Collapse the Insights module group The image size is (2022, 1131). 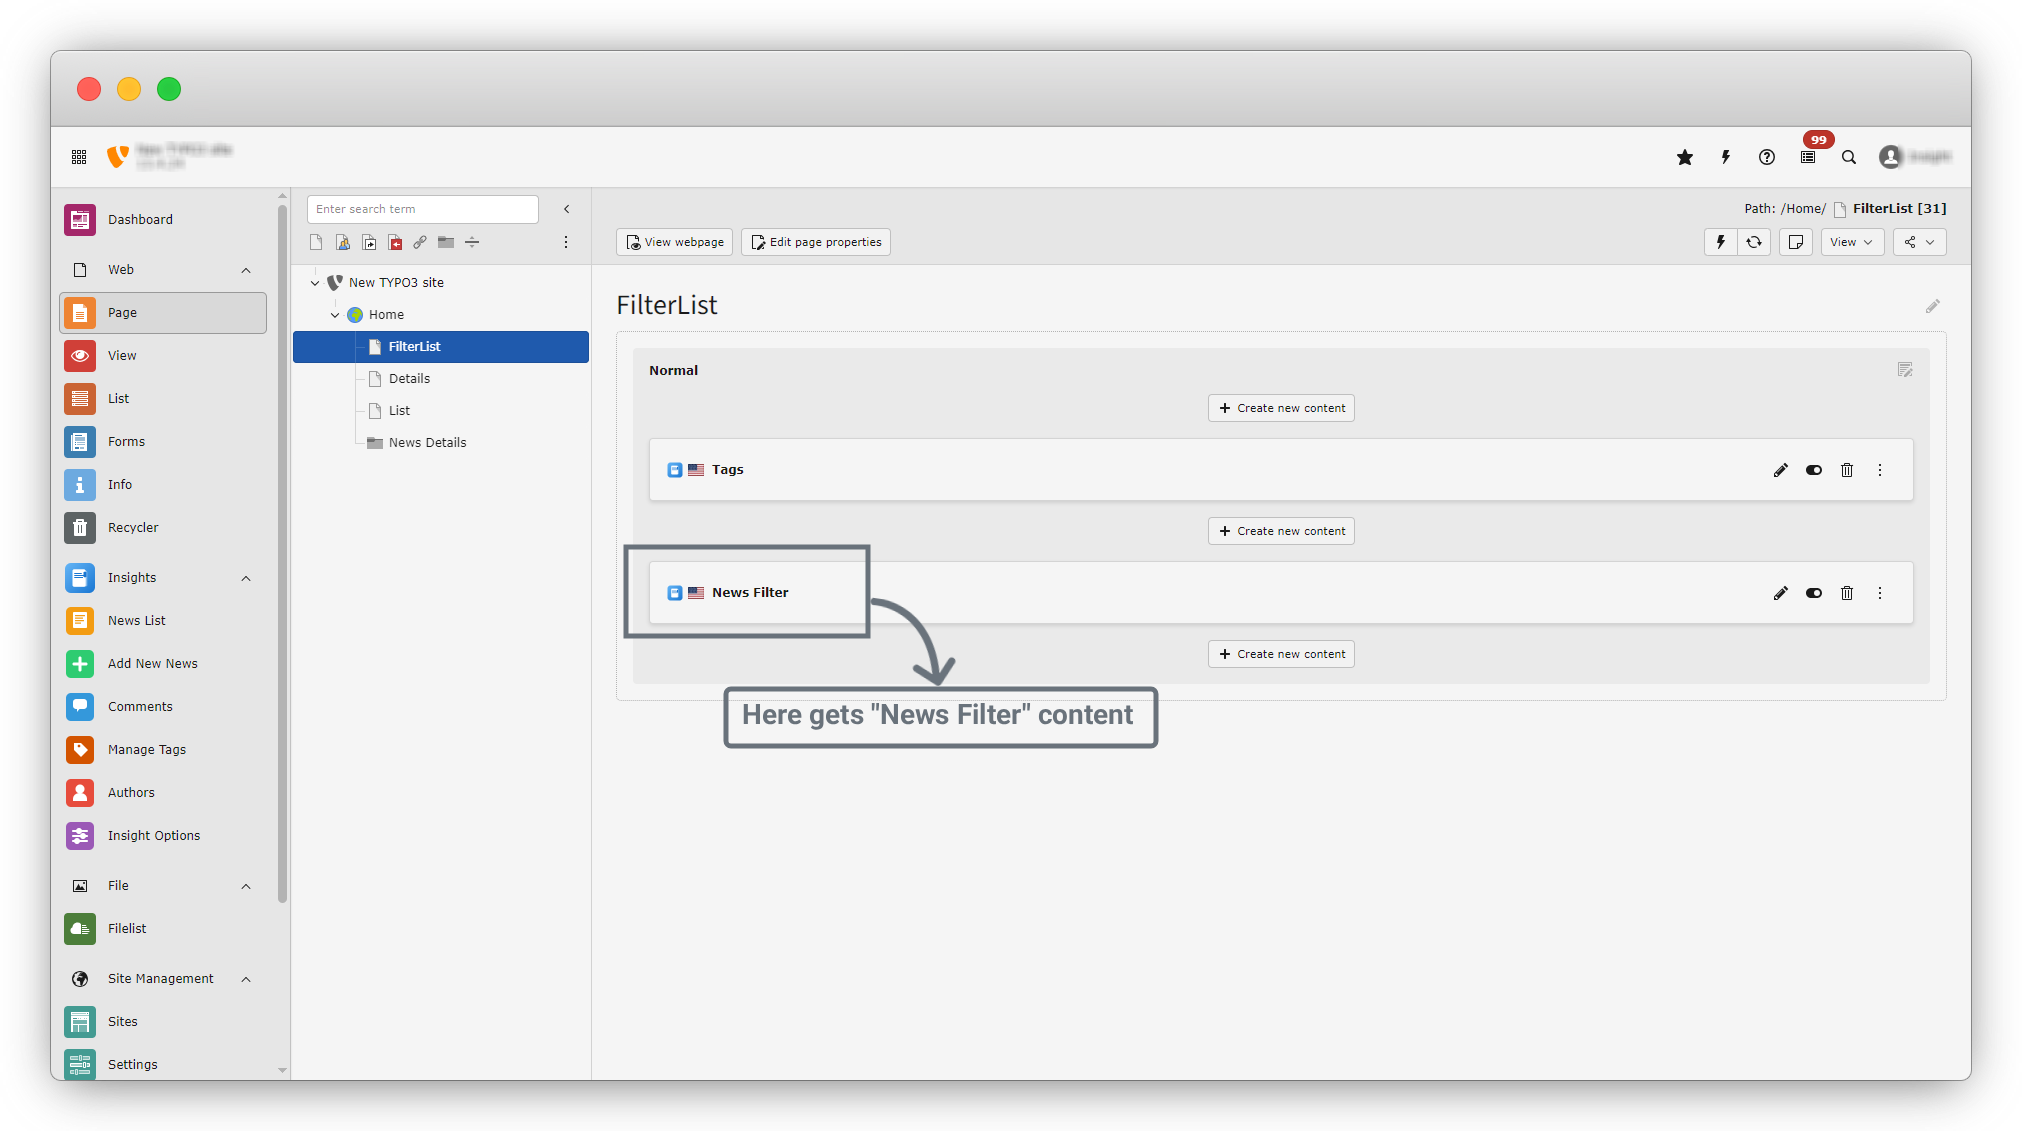tap(246, 578)
